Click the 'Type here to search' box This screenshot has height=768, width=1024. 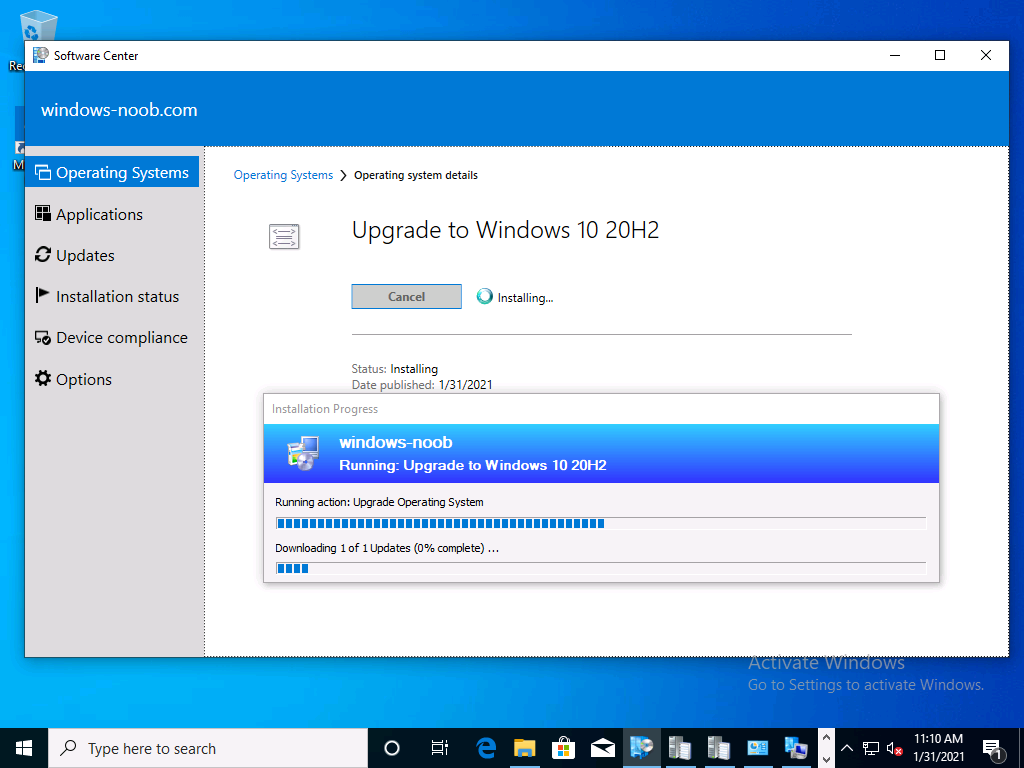tap(208, 748)
